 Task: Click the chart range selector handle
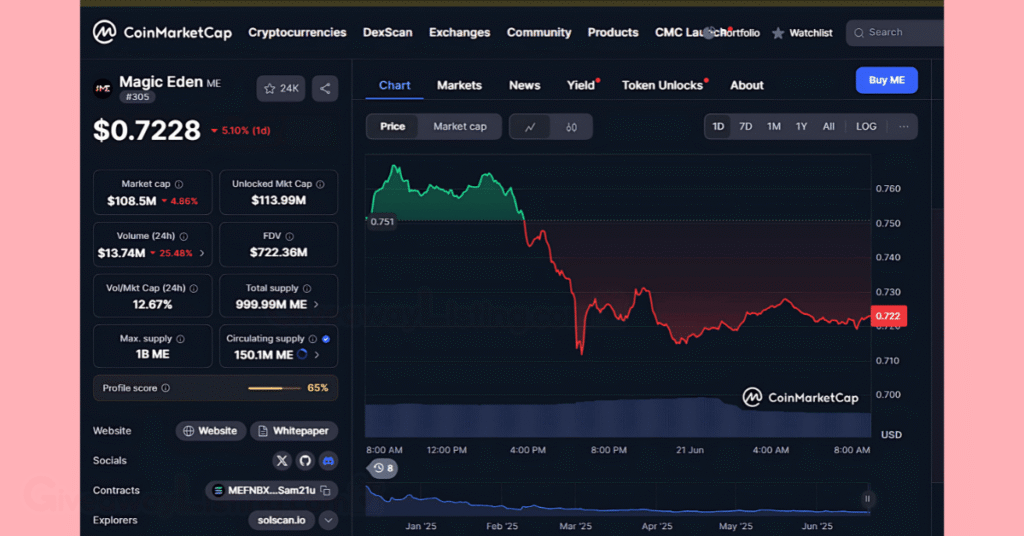pyautogui.click(x=867, y=499)
